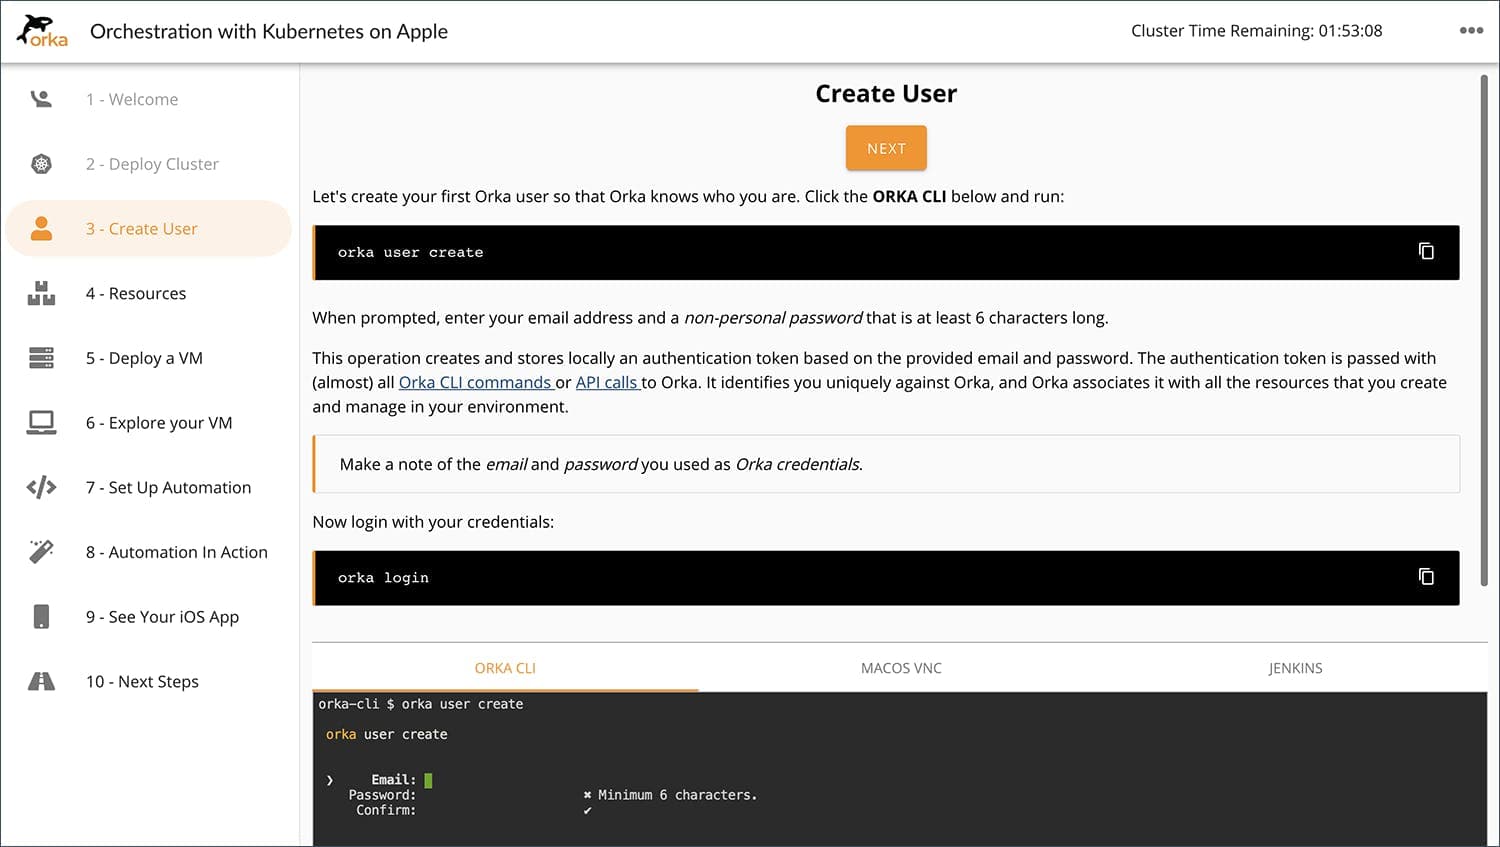The width and height of the screenshot is (1500, 847).
Task: Open the ellipsis options menu
Action: [x=1472, y=30]
